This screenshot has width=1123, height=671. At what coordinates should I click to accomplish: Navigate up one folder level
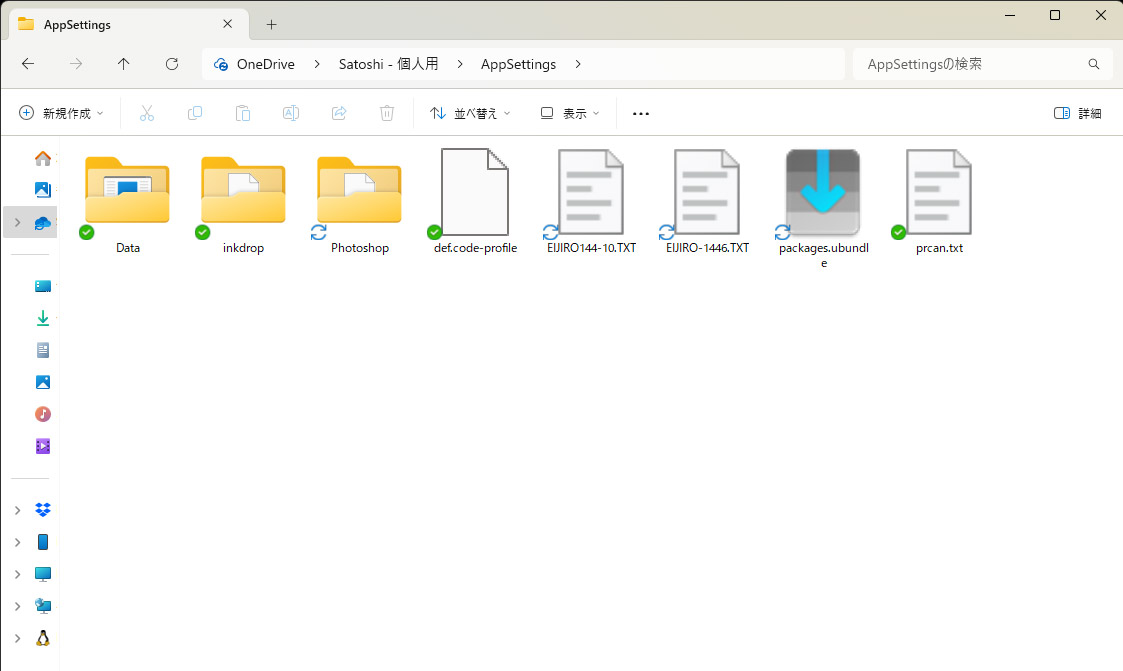click(x=123, y=64)
